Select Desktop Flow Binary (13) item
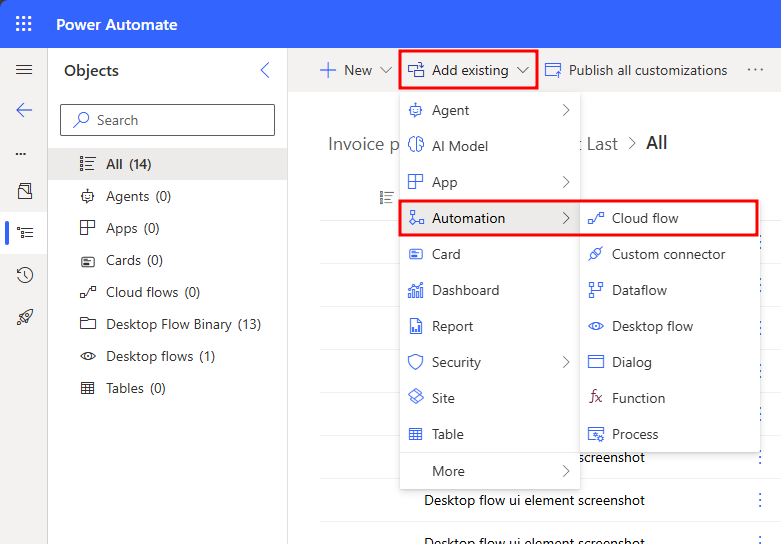 tap(167, 324)
